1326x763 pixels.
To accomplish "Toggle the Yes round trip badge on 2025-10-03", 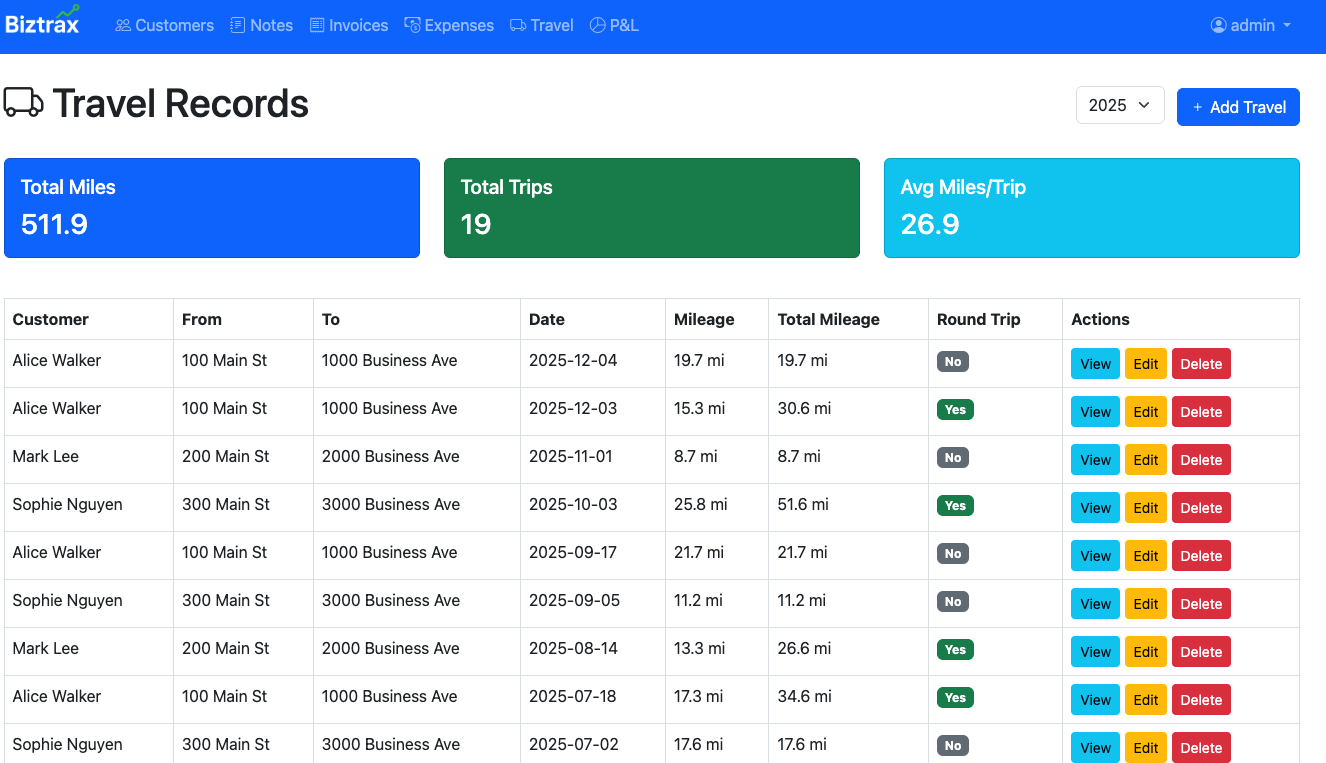I will (x=955, y=505).
